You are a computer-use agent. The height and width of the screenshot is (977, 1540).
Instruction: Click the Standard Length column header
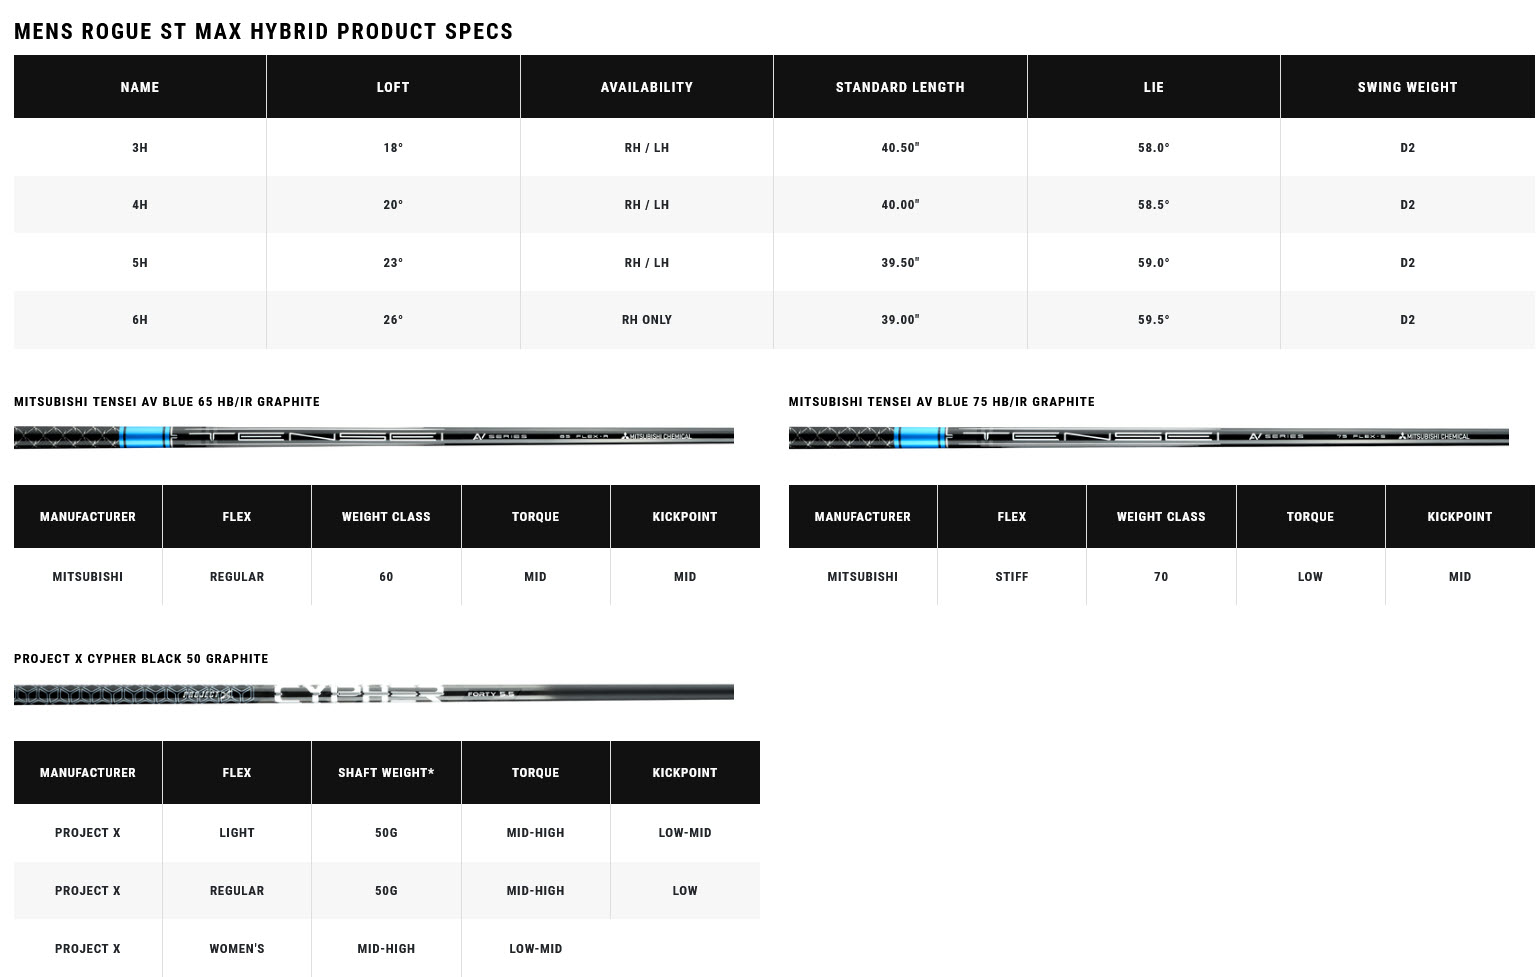(900, 87)
